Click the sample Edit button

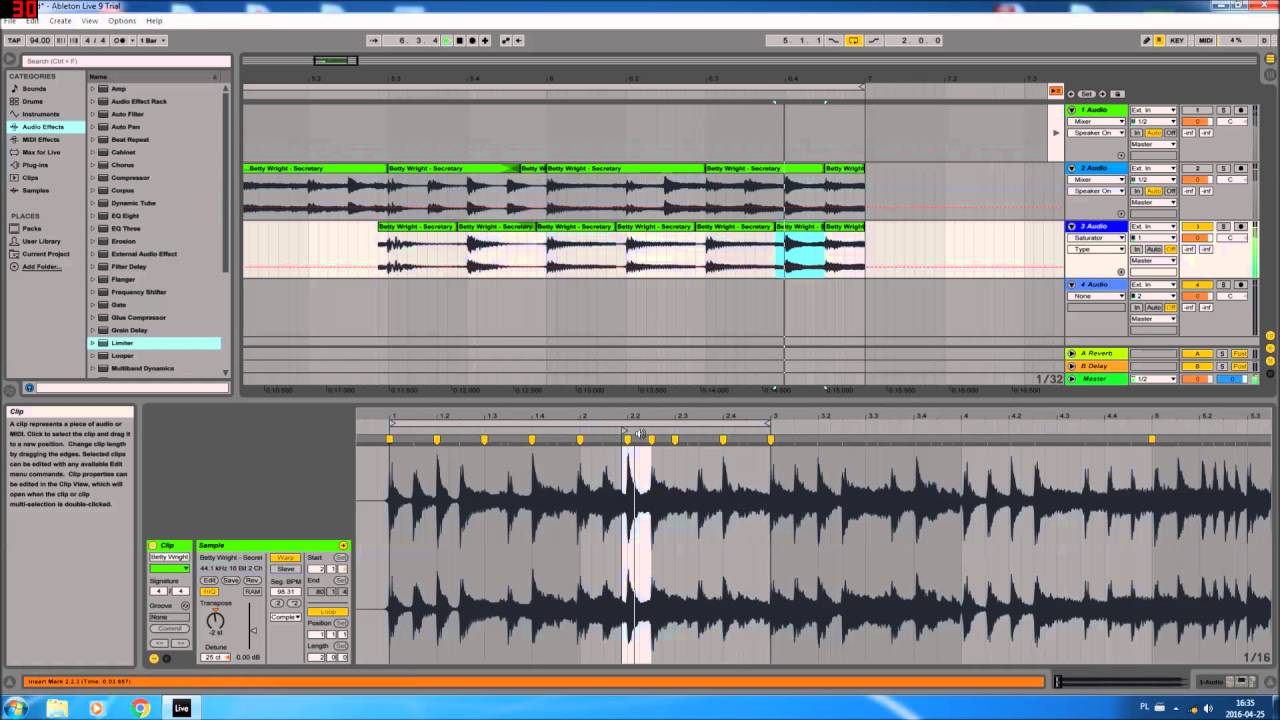click(x=209, y=580)
